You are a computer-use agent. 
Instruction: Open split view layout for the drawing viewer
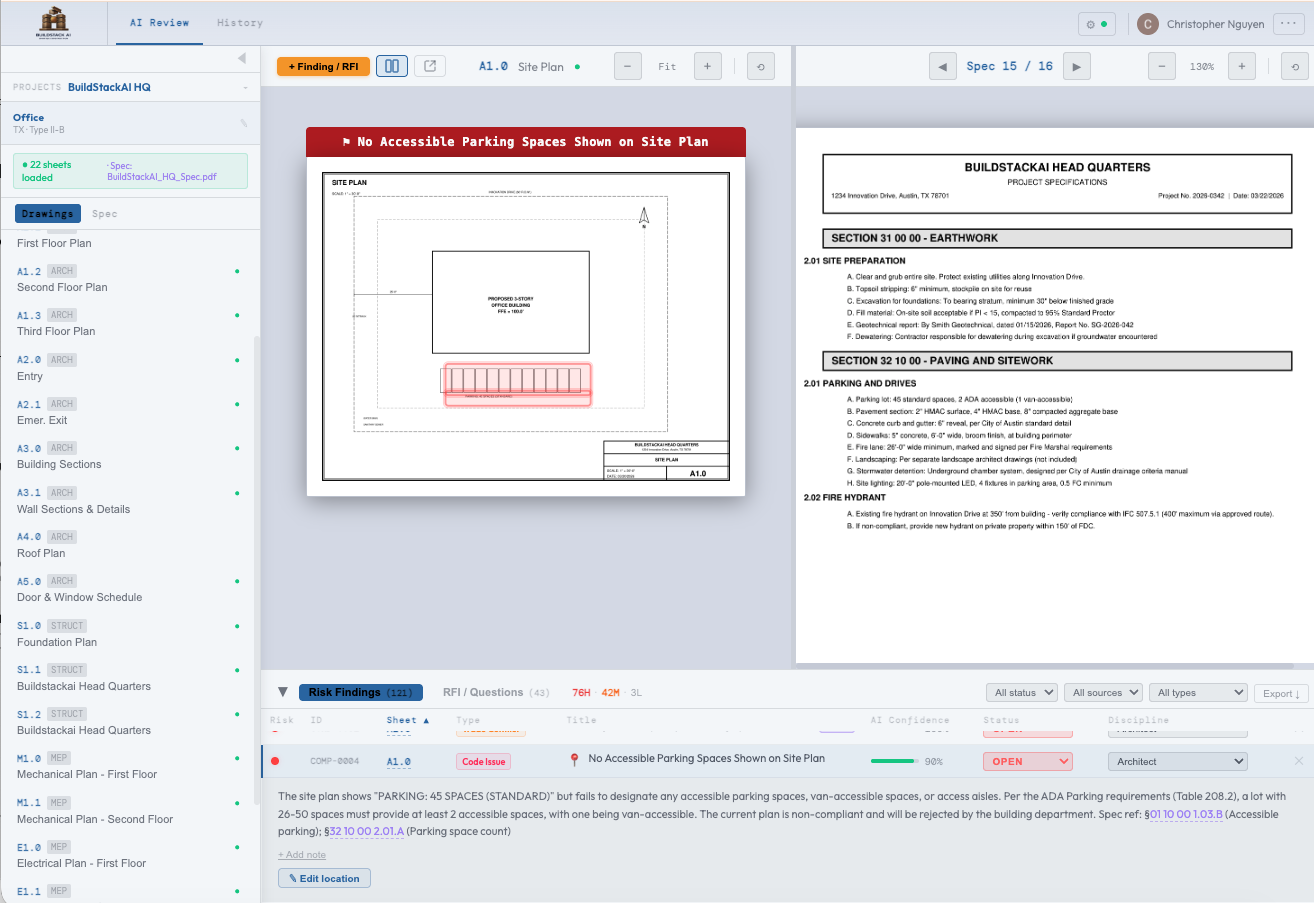[391, 66]
